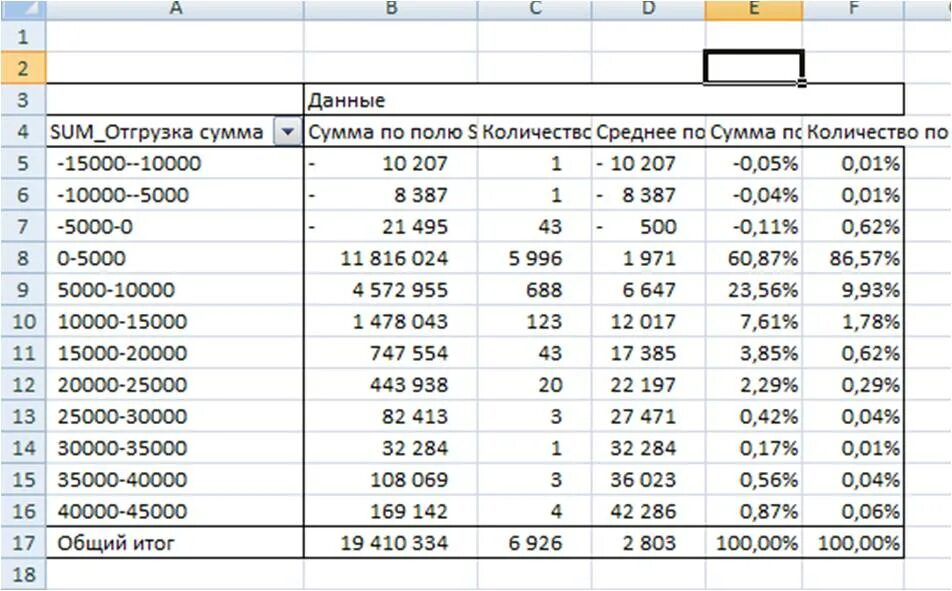This screenshot has width=952, height=591.
Task: Select row 17 header
Action: coord(23,542)
